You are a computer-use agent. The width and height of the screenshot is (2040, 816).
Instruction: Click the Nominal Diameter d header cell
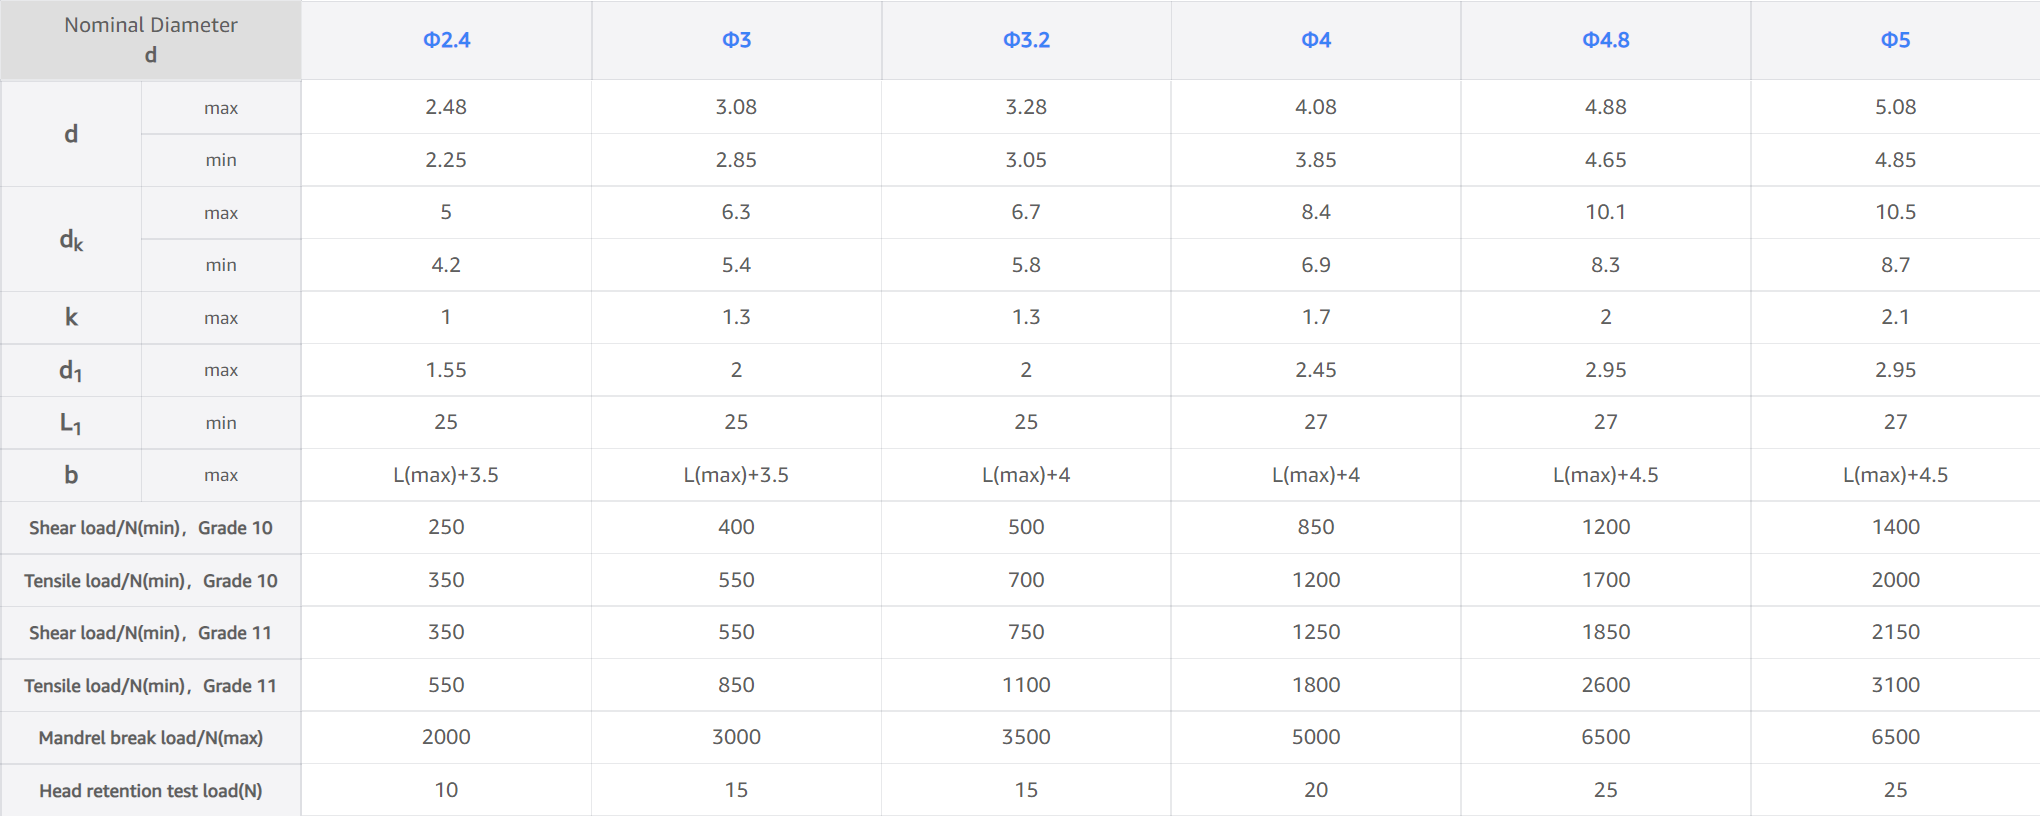[151, 40]
